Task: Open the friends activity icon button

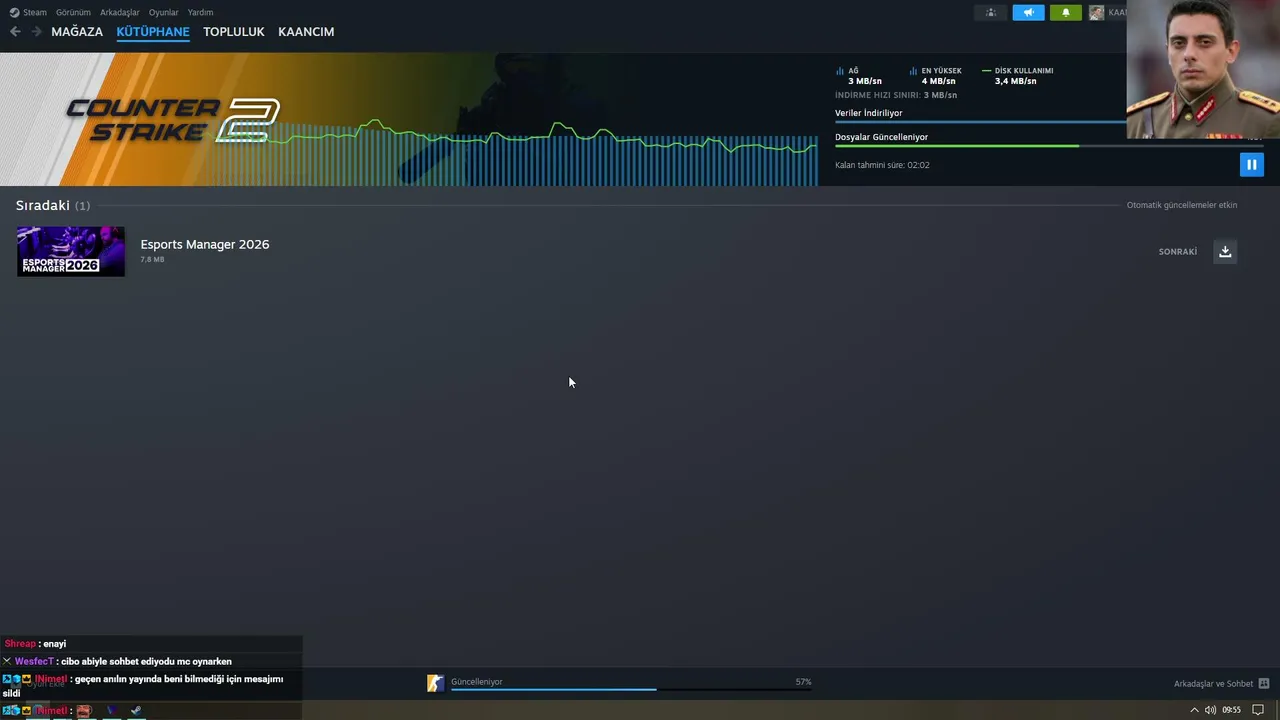Action: click(x=991, y=13)
